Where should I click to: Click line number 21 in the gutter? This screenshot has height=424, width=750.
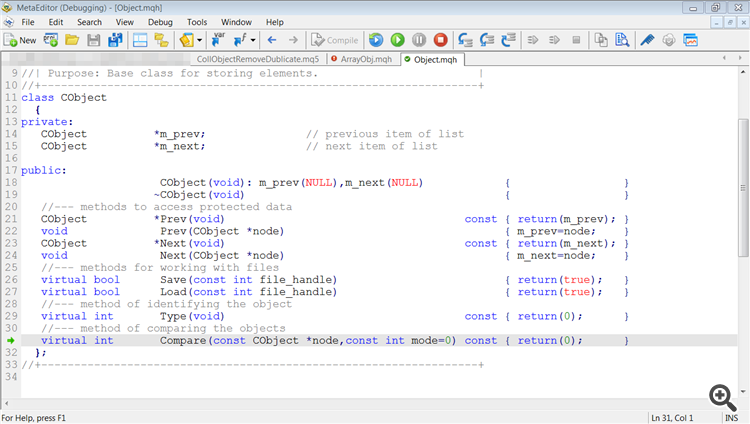[x=11, y=219]
